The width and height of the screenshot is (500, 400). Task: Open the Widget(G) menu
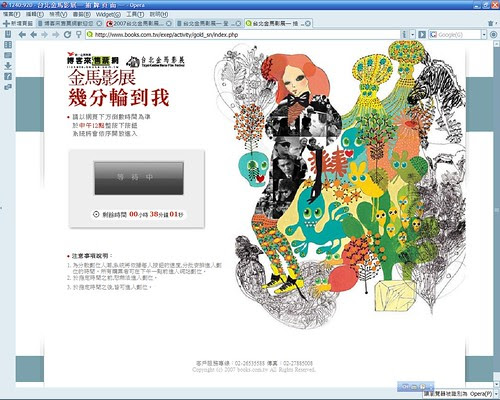tap(108, 14)
